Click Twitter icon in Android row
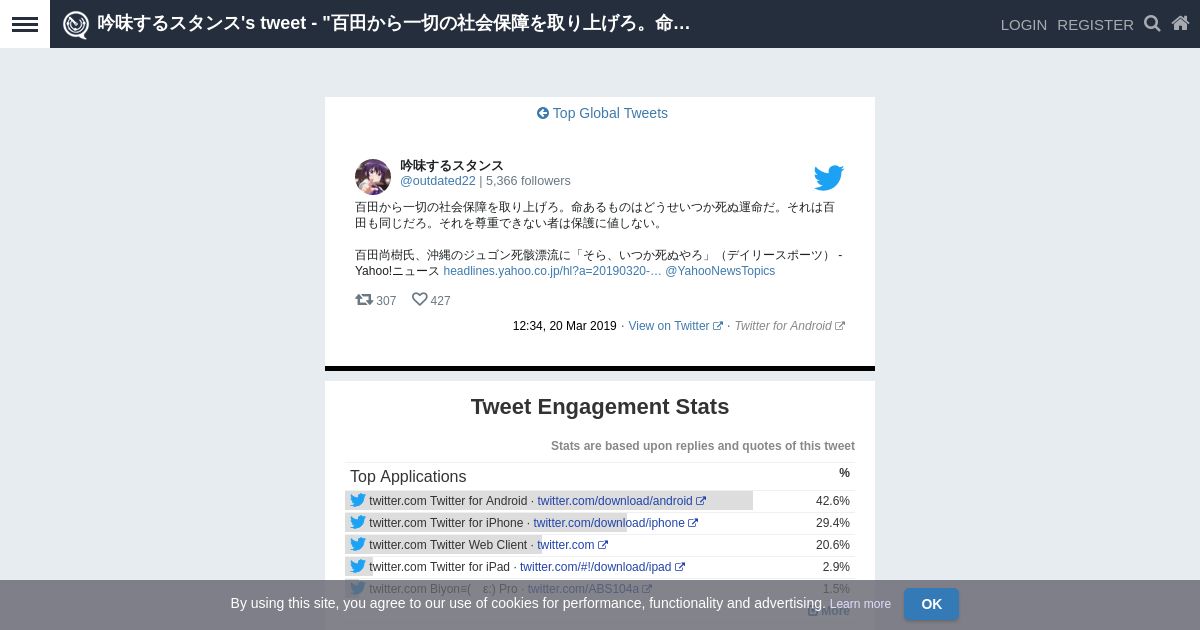Screen dimensions: 1200x630 pyautogui.click(x=358, y=500)
